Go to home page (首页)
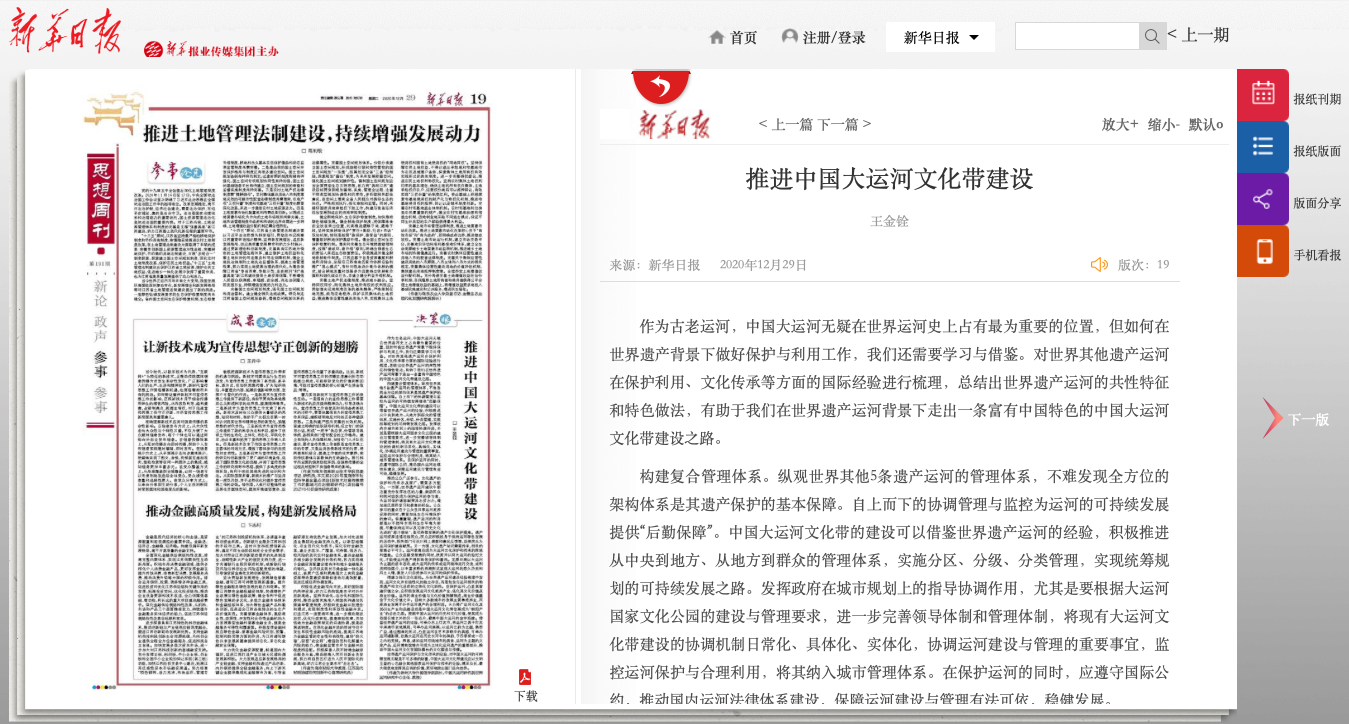1349x724 pixels. (x=733, y=37)
